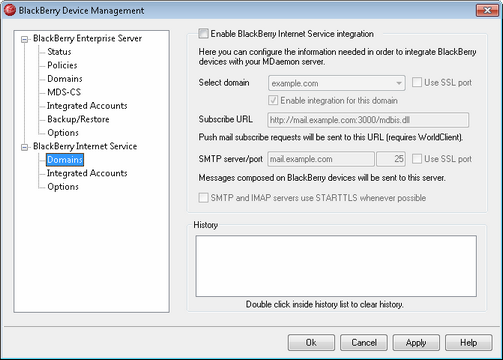
Task: Click inside the History list box
Action: [336, 266]
